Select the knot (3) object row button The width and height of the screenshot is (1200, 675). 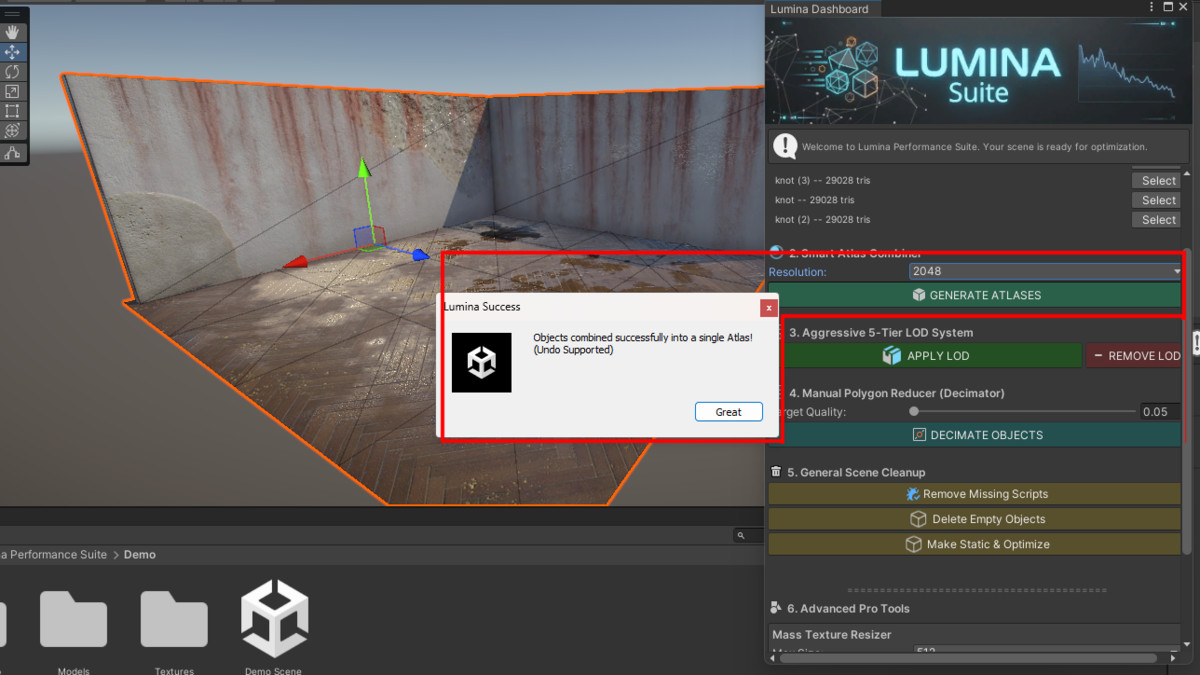coord(1158,180)
